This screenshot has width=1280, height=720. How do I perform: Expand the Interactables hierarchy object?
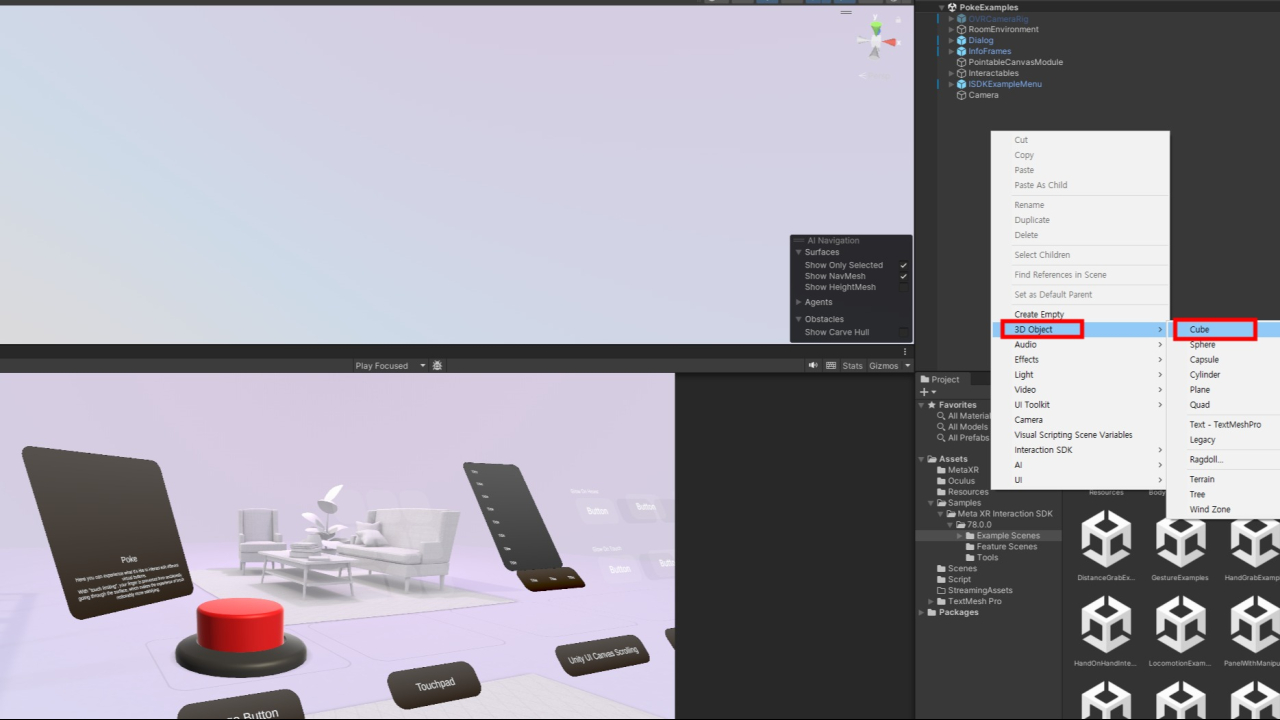952,73
